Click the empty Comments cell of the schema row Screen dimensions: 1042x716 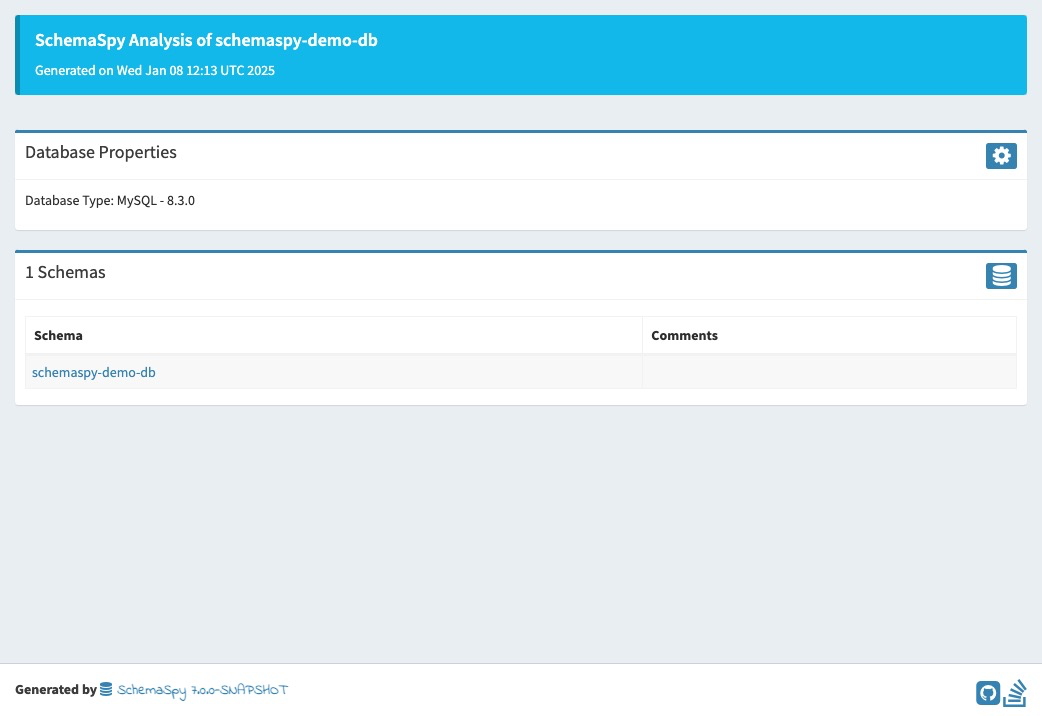[828, 371]
